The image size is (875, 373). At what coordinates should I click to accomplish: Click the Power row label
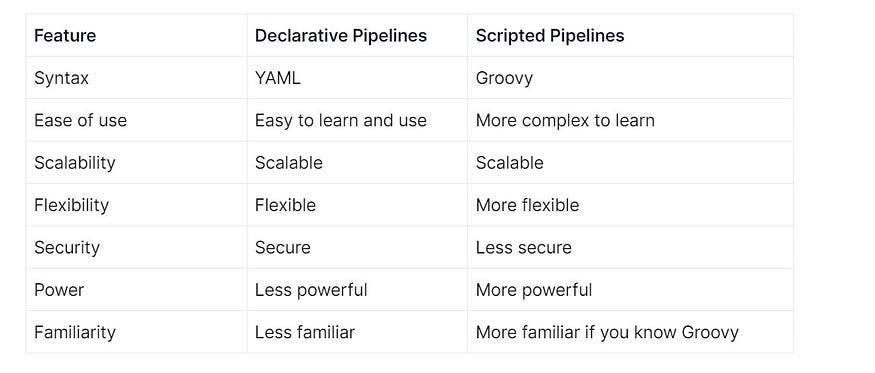point(59,290)
